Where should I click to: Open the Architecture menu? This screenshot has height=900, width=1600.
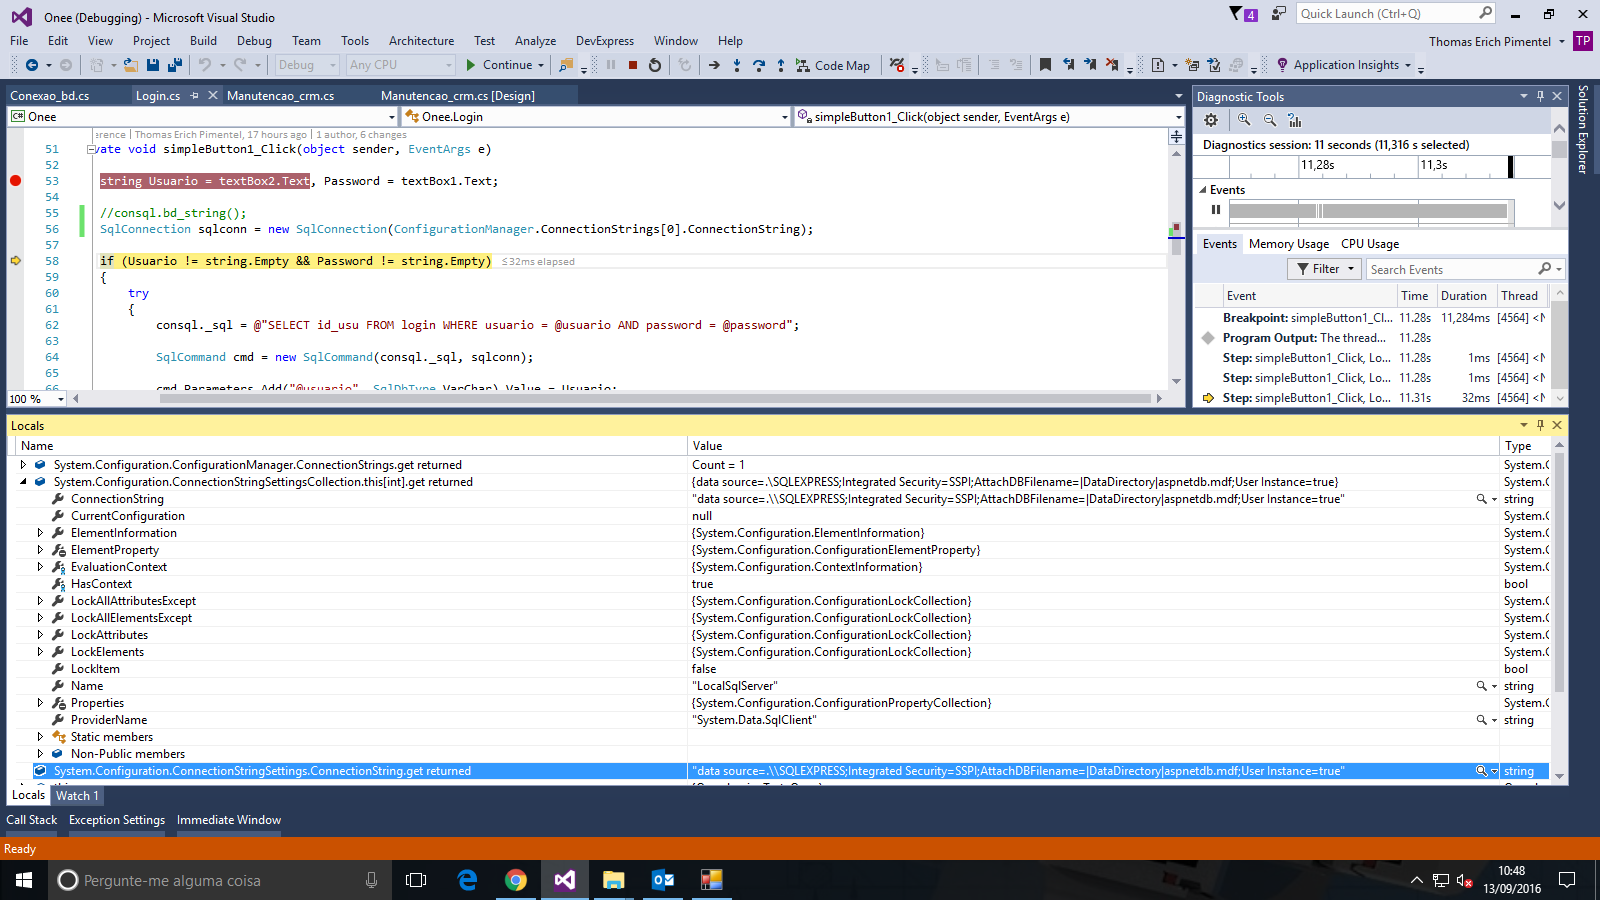point(421,41)
